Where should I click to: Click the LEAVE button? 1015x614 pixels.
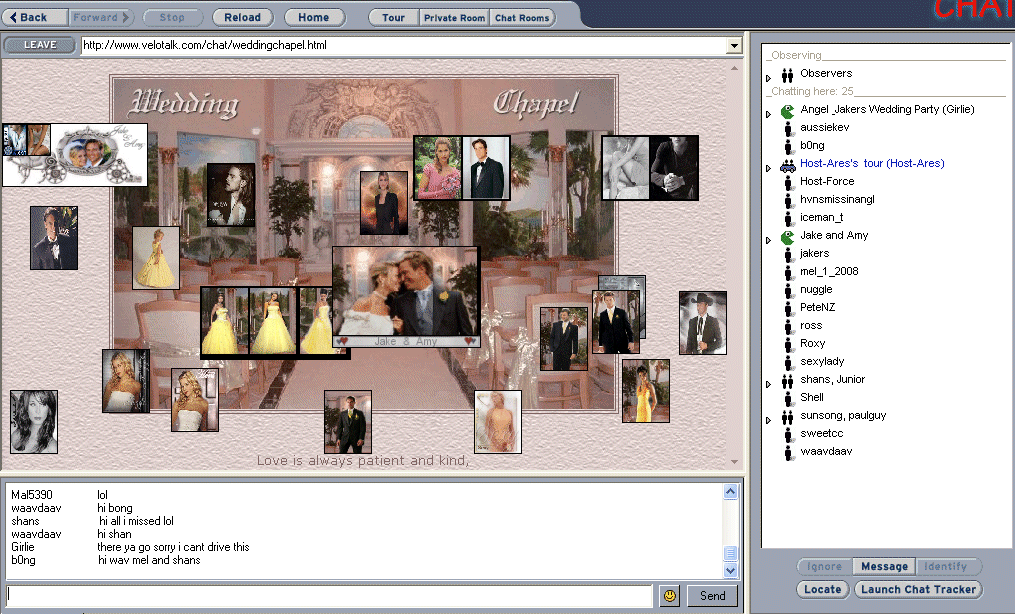(x=40, y=45)
